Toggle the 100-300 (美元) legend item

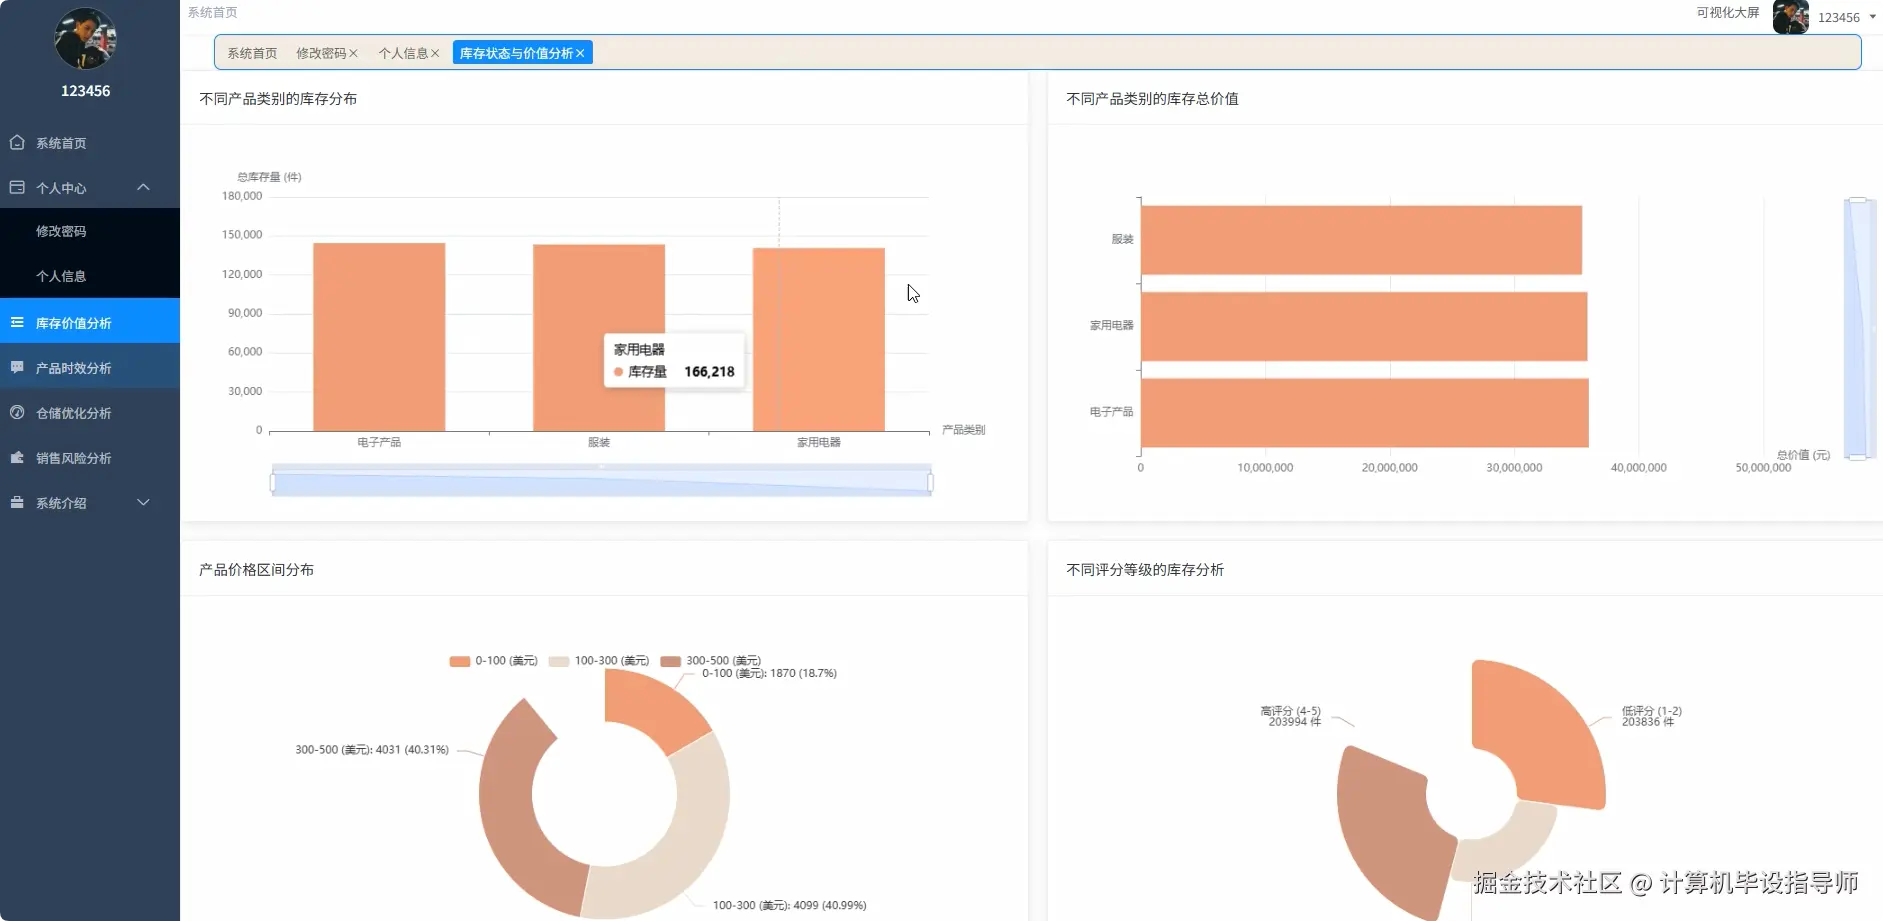(599, 661)
